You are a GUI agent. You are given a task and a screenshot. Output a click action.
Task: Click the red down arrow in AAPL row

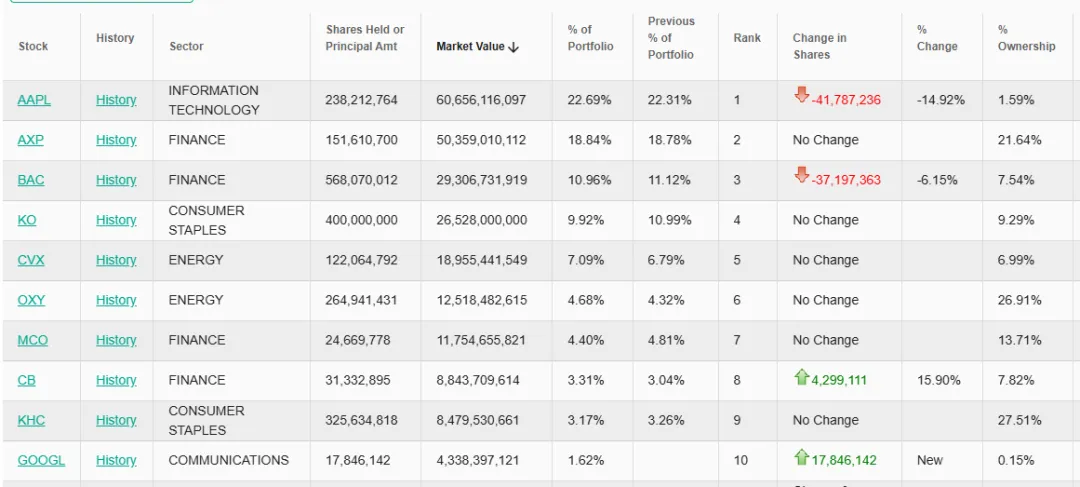(x=801, y=96)
